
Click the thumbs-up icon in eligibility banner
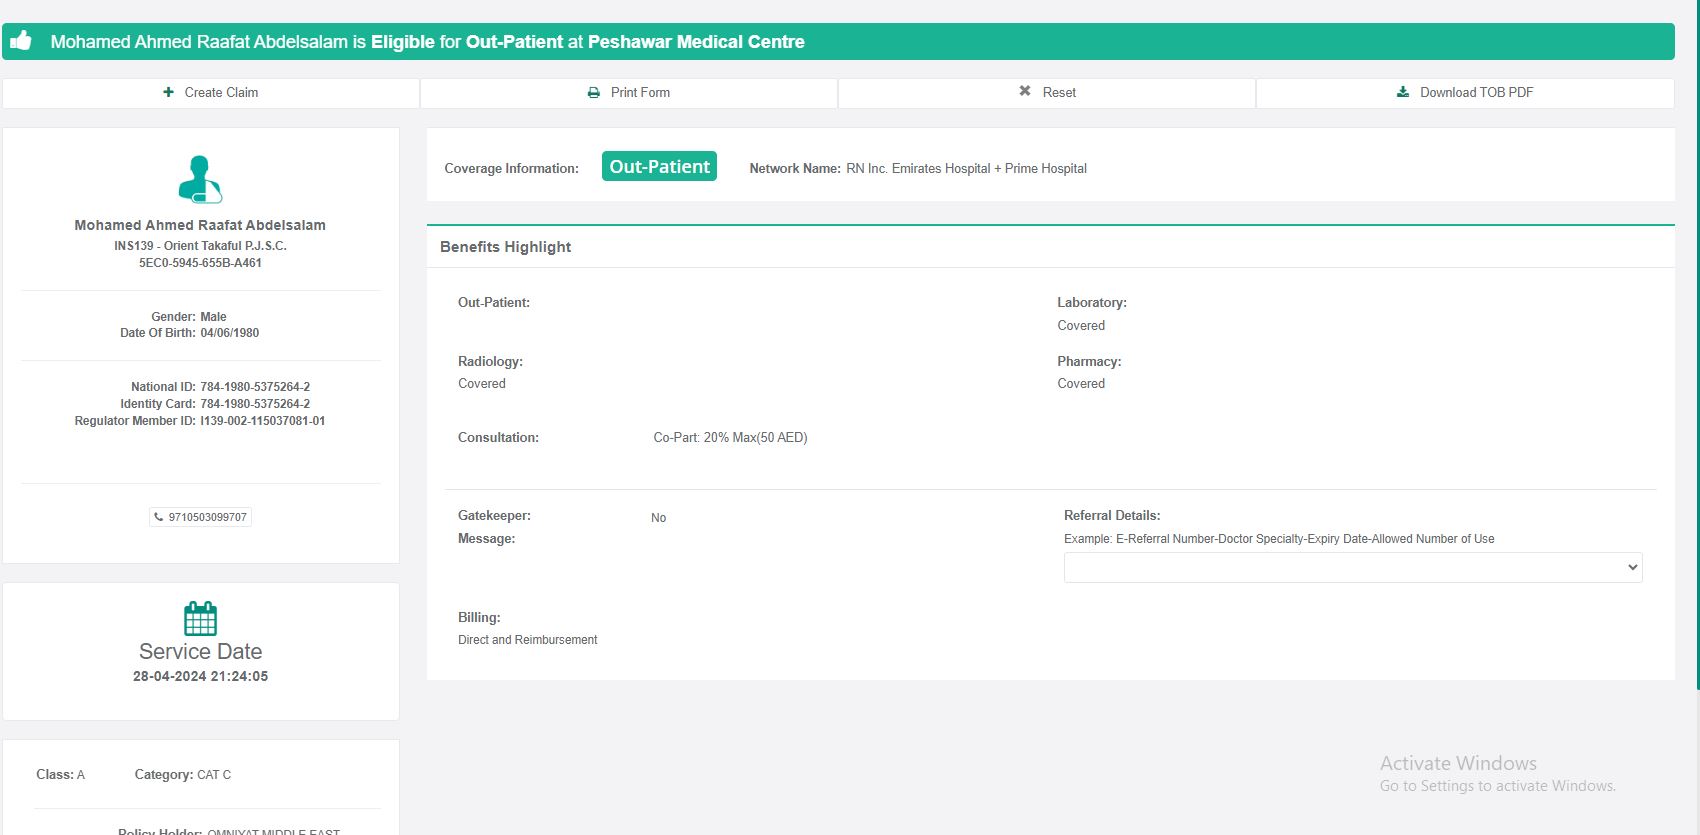click(21, 41)
